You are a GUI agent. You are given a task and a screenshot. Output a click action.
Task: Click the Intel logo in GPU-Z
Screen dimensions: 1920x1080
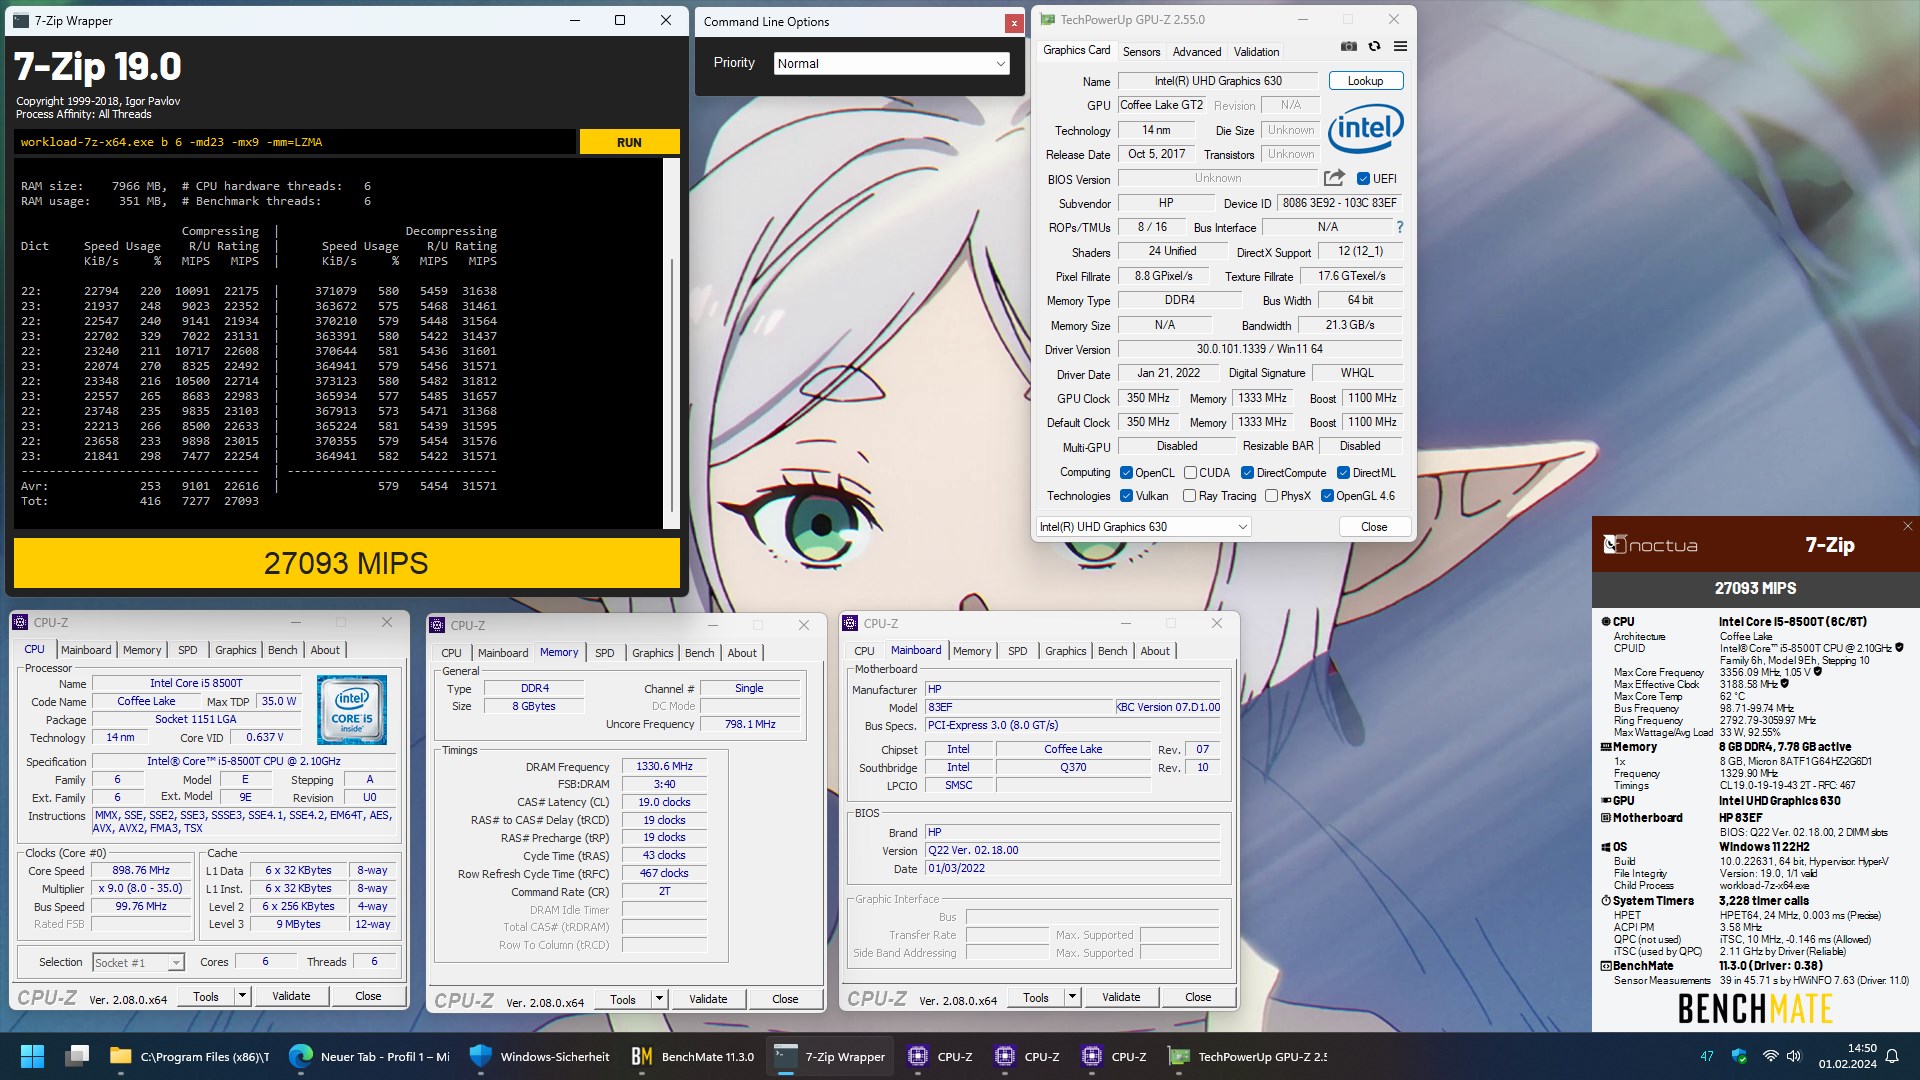coord(1365,128)
